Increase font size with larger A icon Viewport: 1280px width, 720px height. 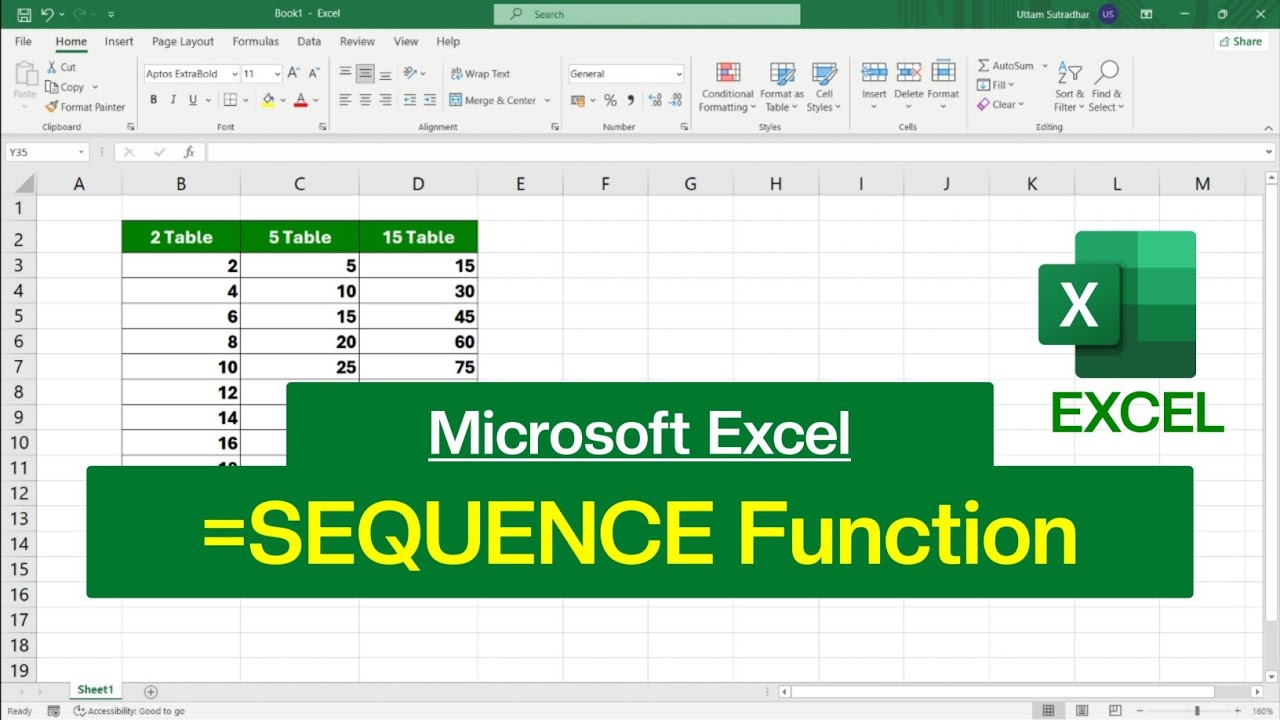tap(293, 73)
